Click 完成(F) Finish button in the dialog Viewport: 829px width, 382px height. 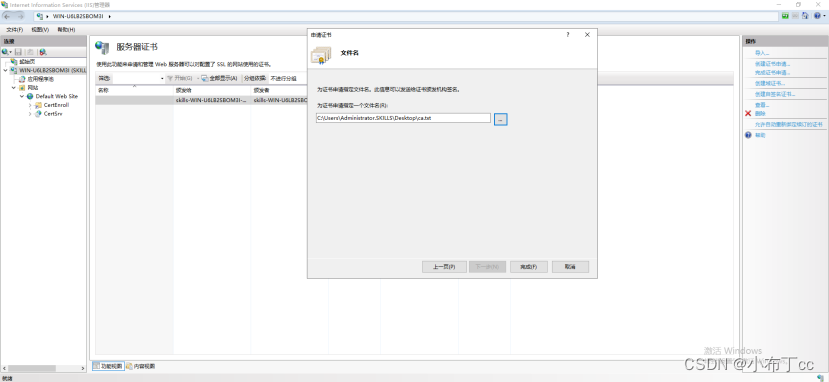528,267
